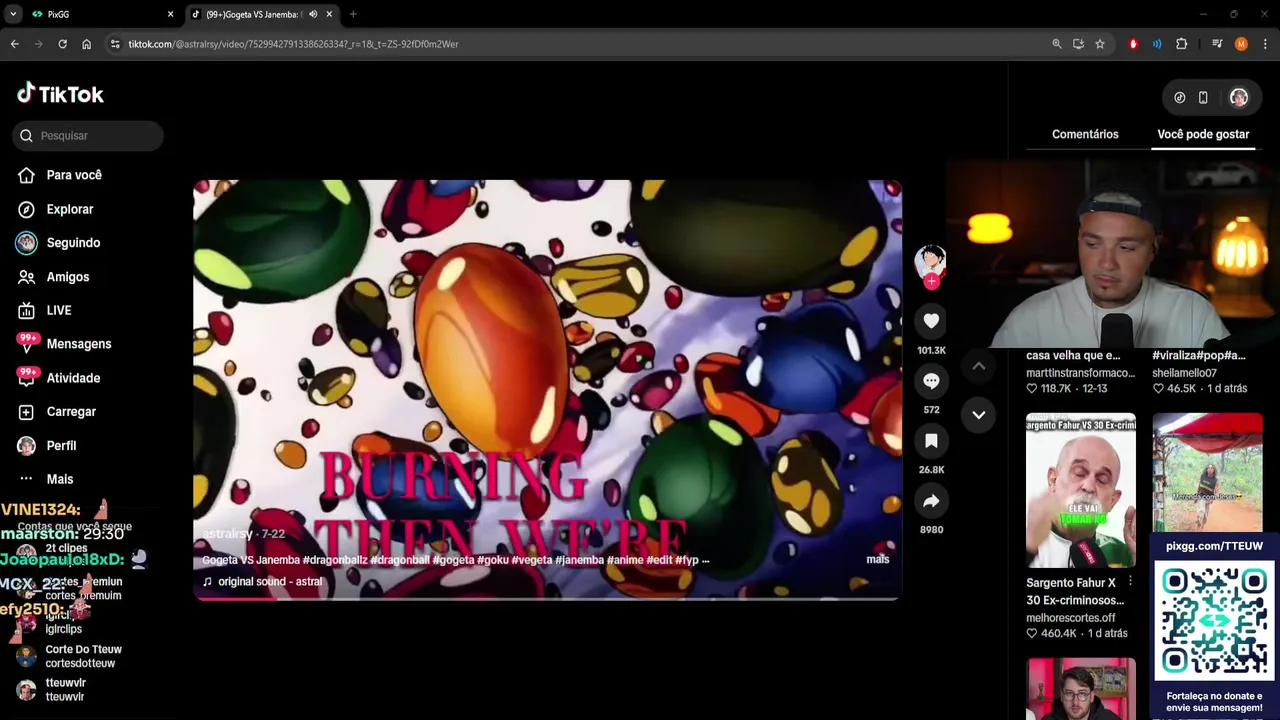Viewport: 1280px width, 720px height.
Task: Click the #dragonballz hashtag
Action: pos(335,560)
